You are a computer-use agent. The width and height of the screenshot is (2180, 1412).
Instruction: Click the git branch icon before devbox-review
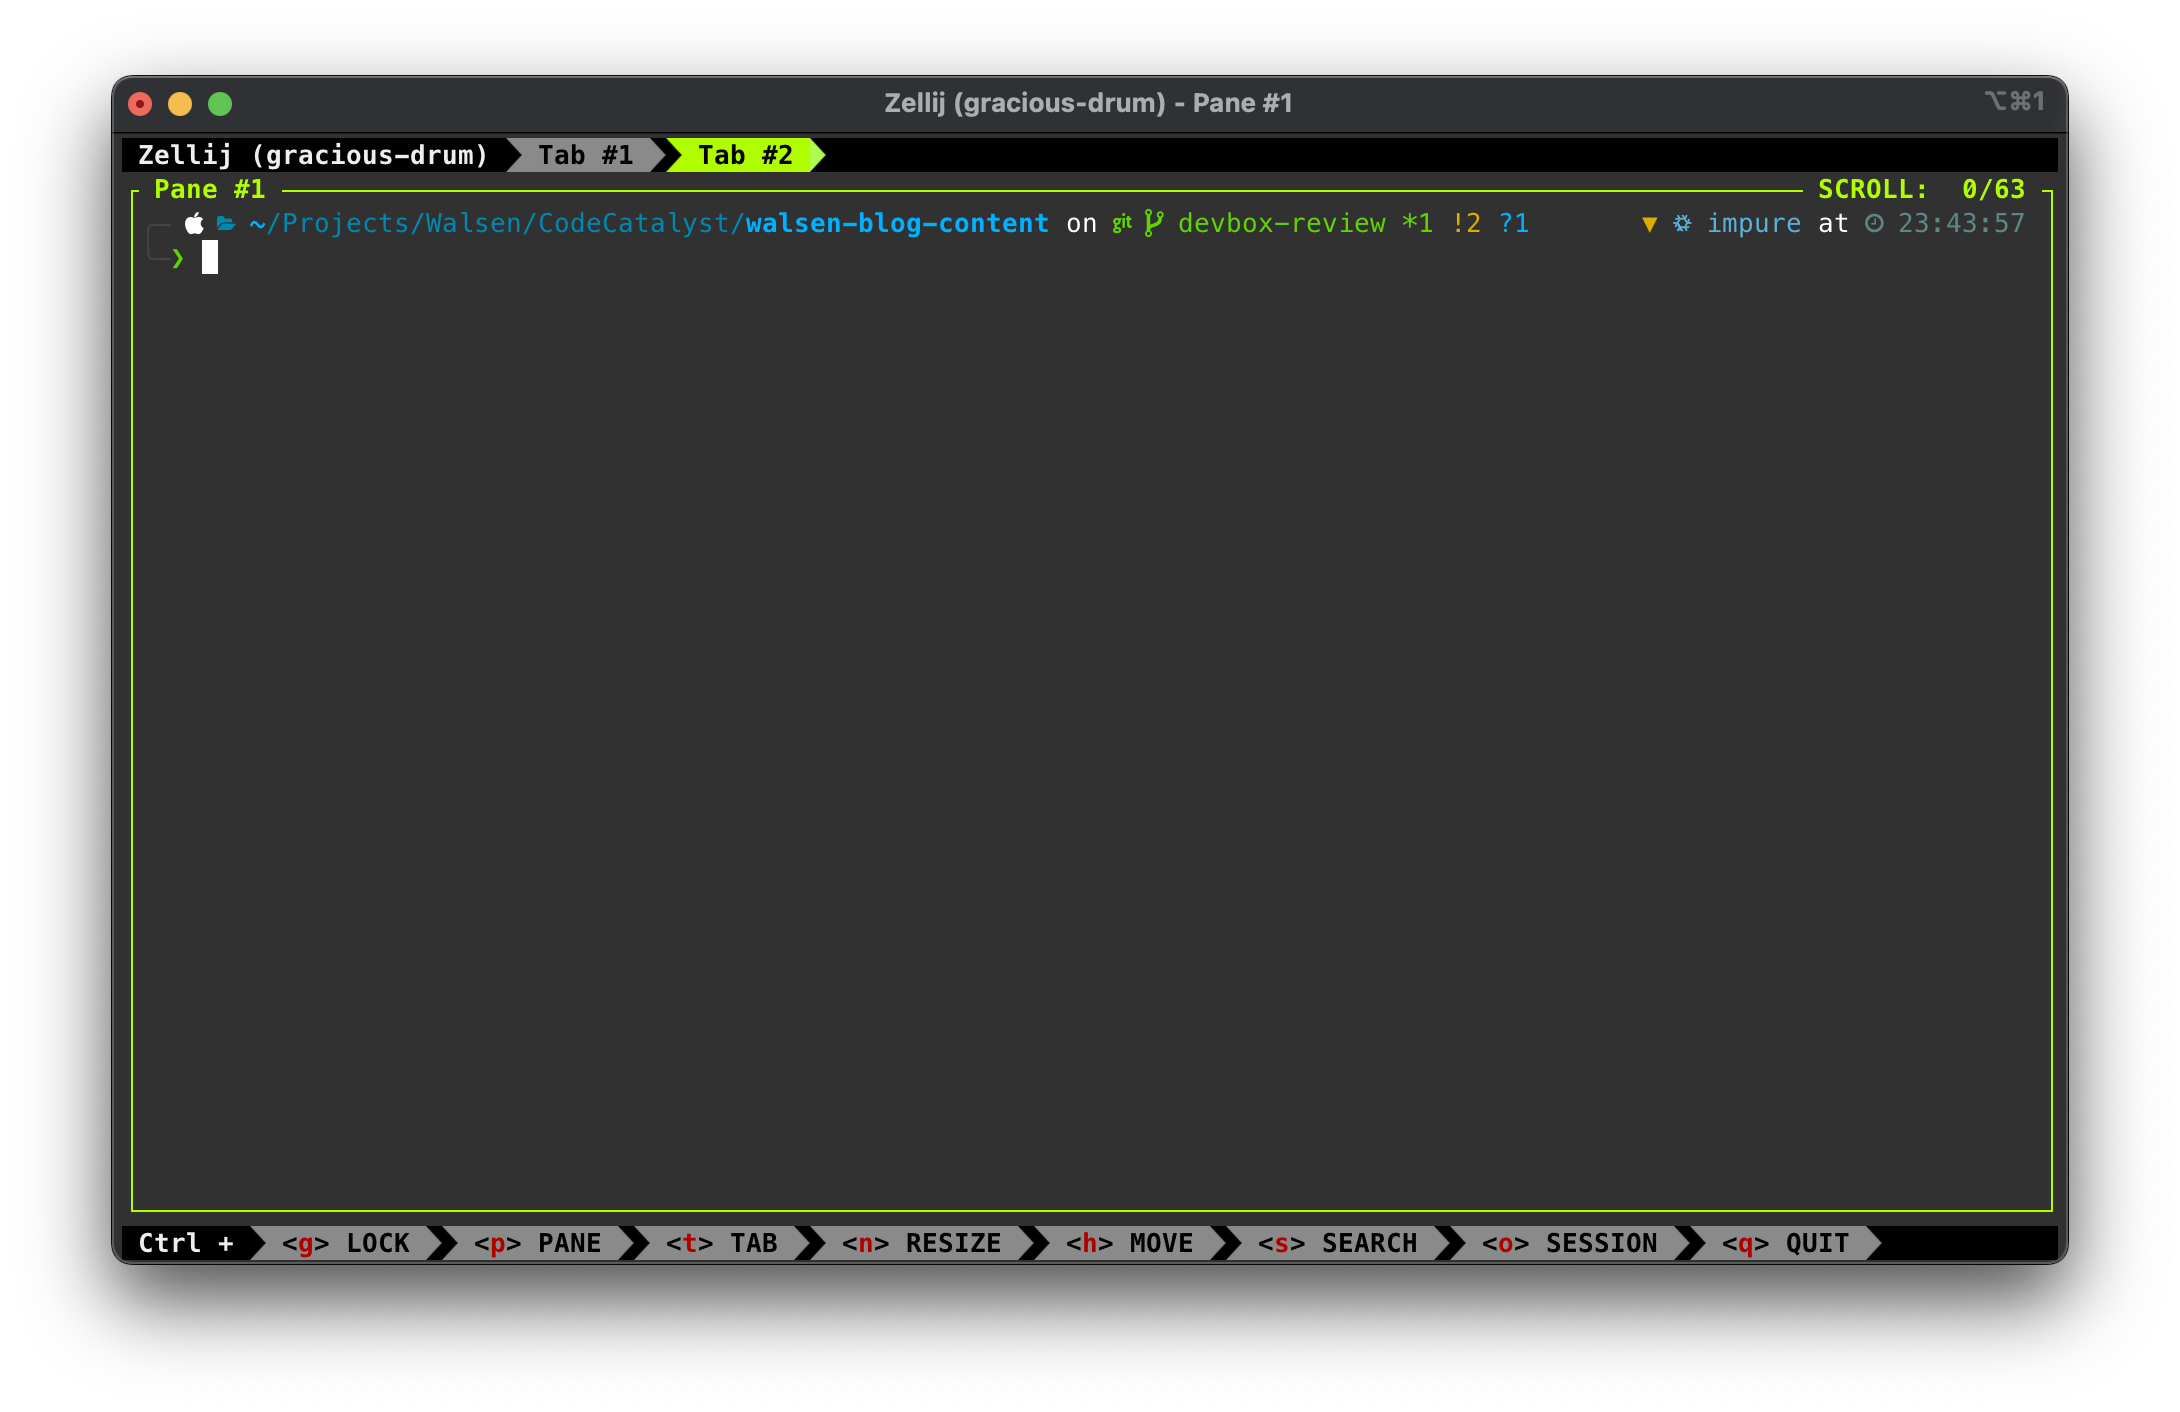click(x=1153, y=223)
